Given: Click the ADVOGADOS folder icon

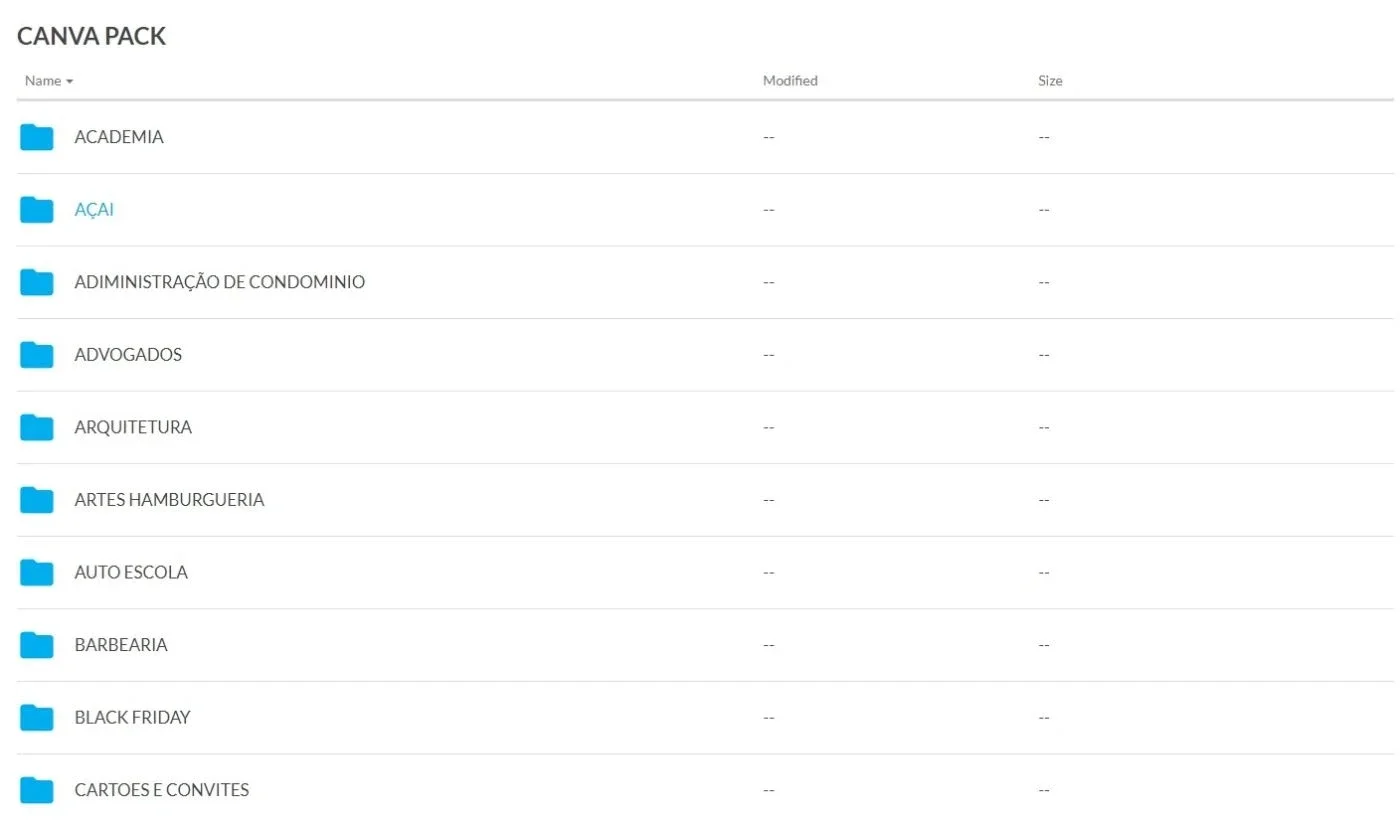Looking at the screenshot, I should [x=37, y=355].
